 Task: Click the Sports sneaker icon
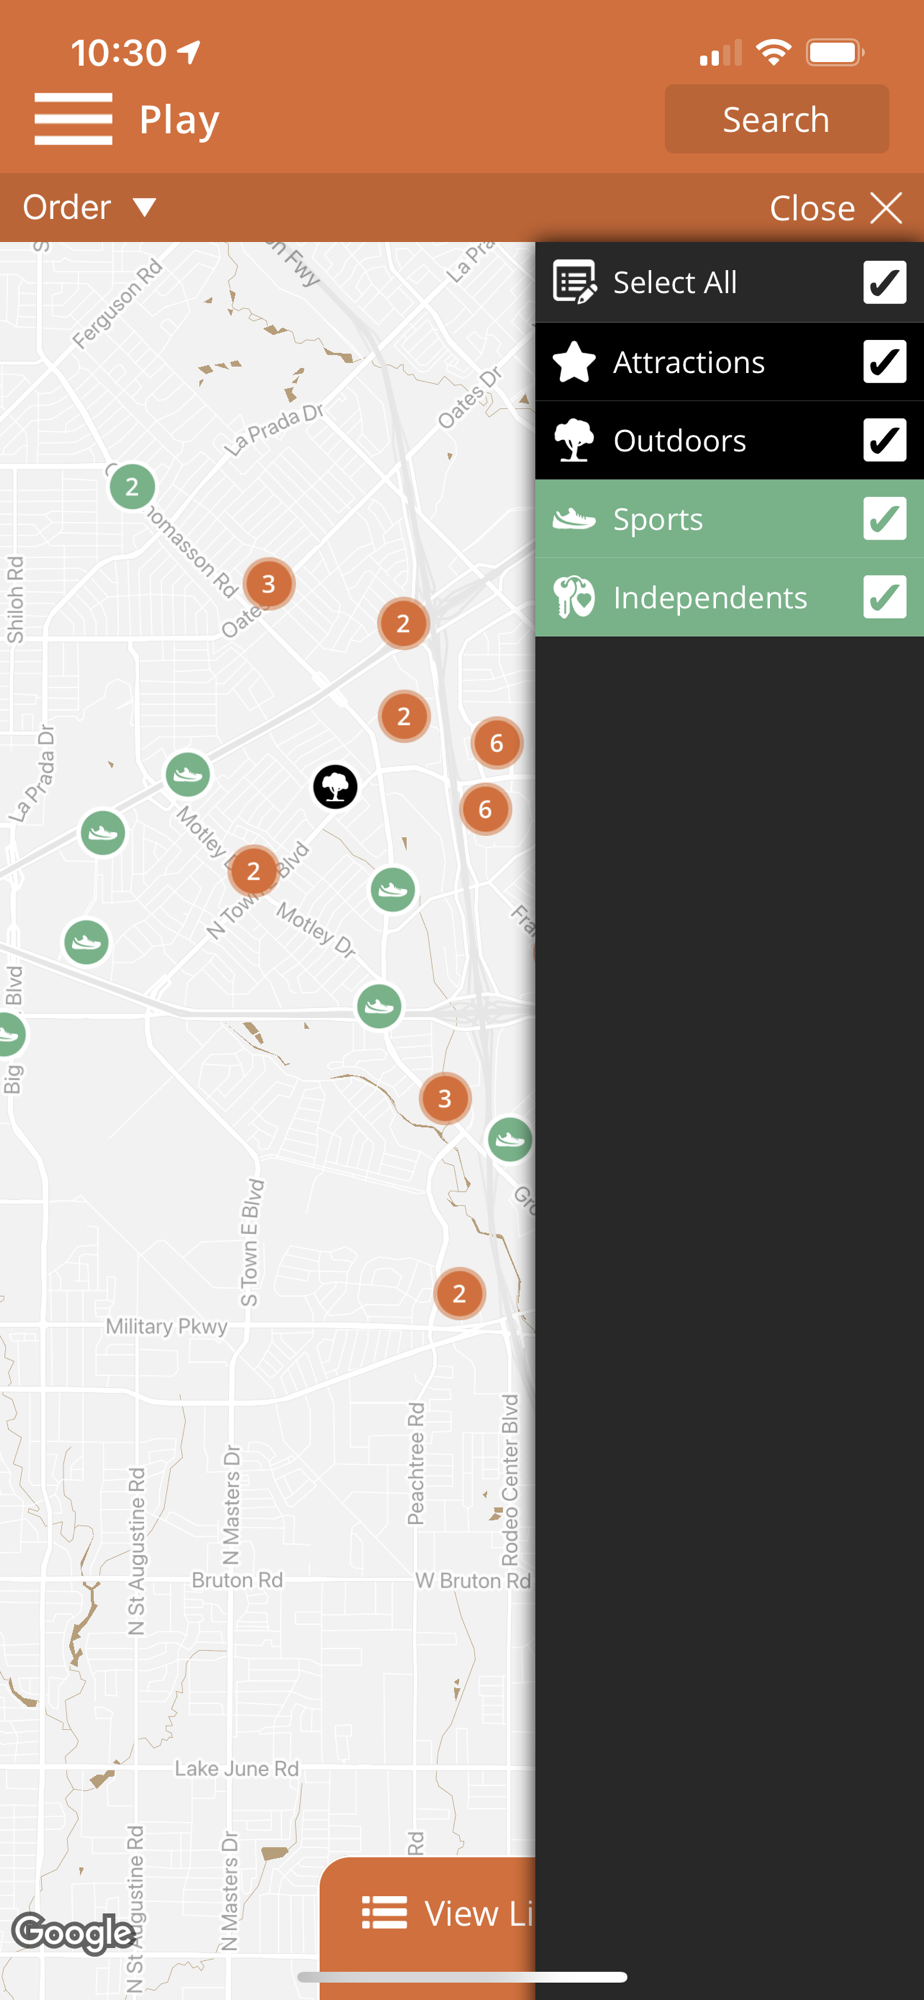[575, 518]
